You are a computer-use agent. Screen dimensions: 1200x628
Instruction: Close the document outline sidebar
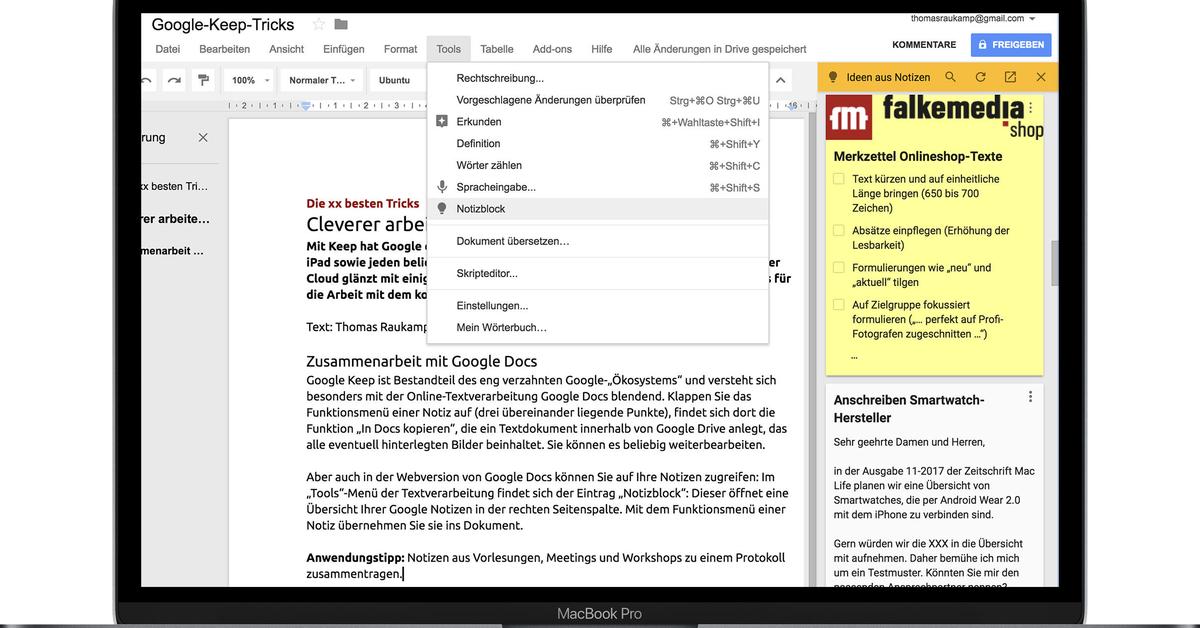tap(203, 137)
